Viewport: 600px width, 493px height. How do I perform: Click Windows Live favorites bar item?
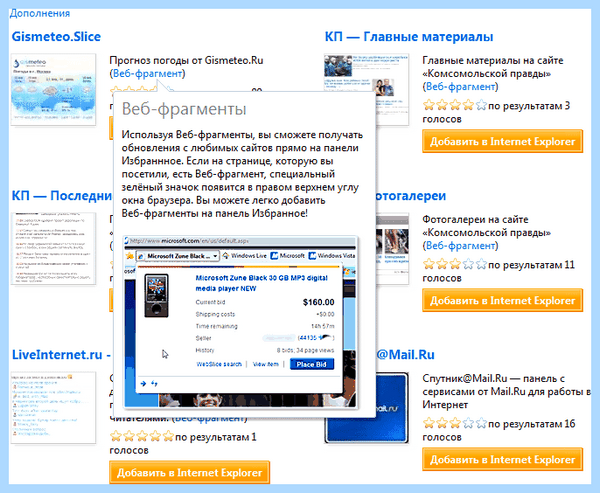(x=245, y=256)
